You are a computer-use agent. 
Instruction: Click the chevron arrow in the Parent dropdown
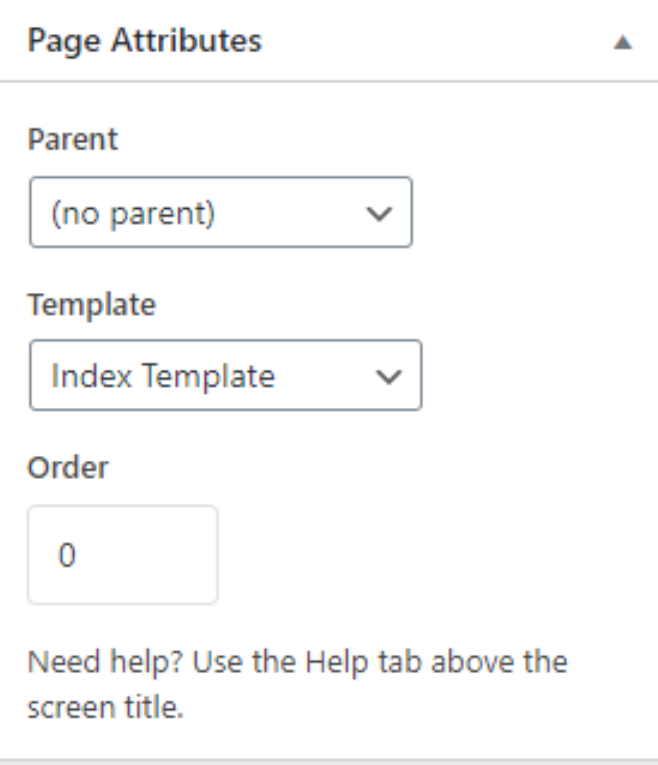(379, 213)
